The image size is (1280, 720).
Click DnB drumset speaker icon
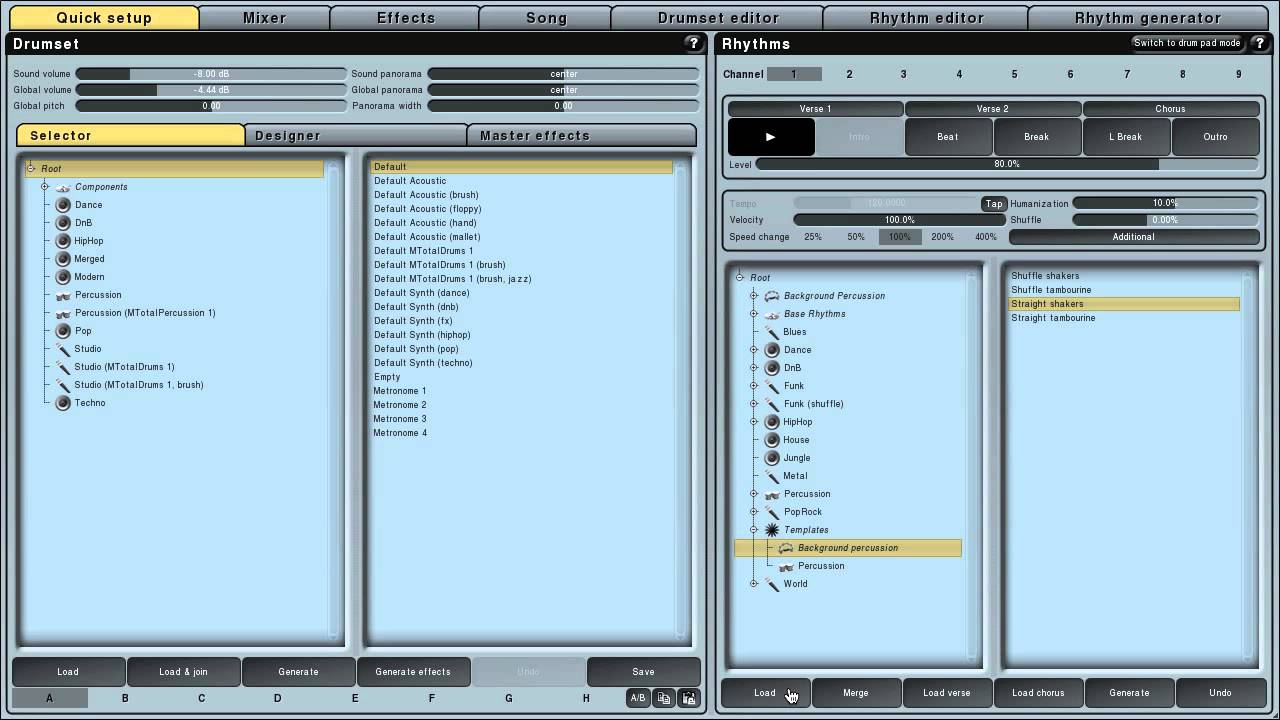[x=63, y=223]
